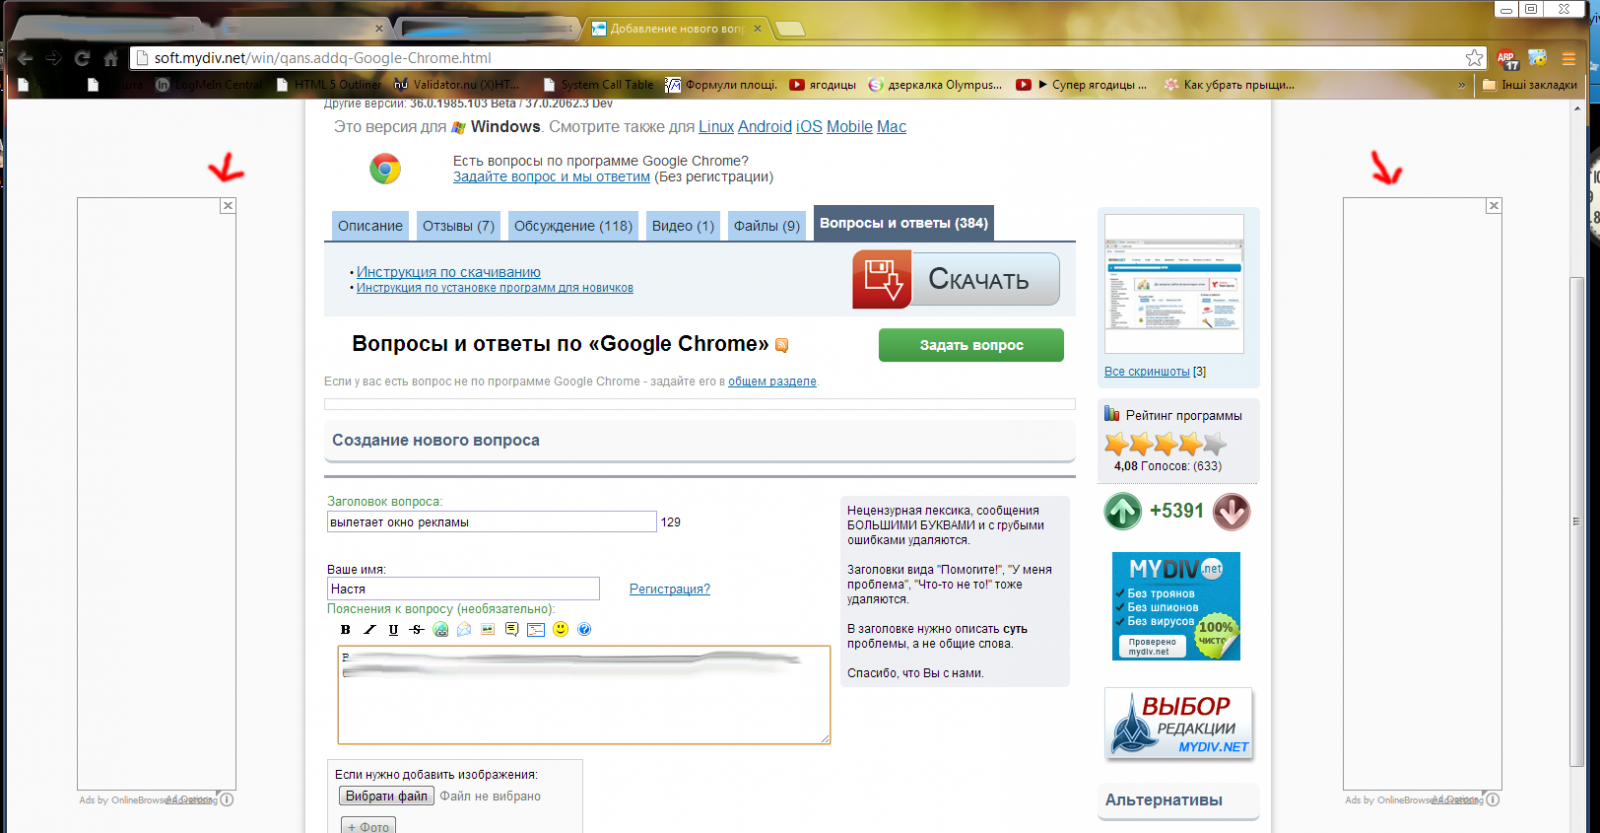Open Формули площі bookmark
The width and height of the screenshot is (1600, 833).
pos(721,85)
